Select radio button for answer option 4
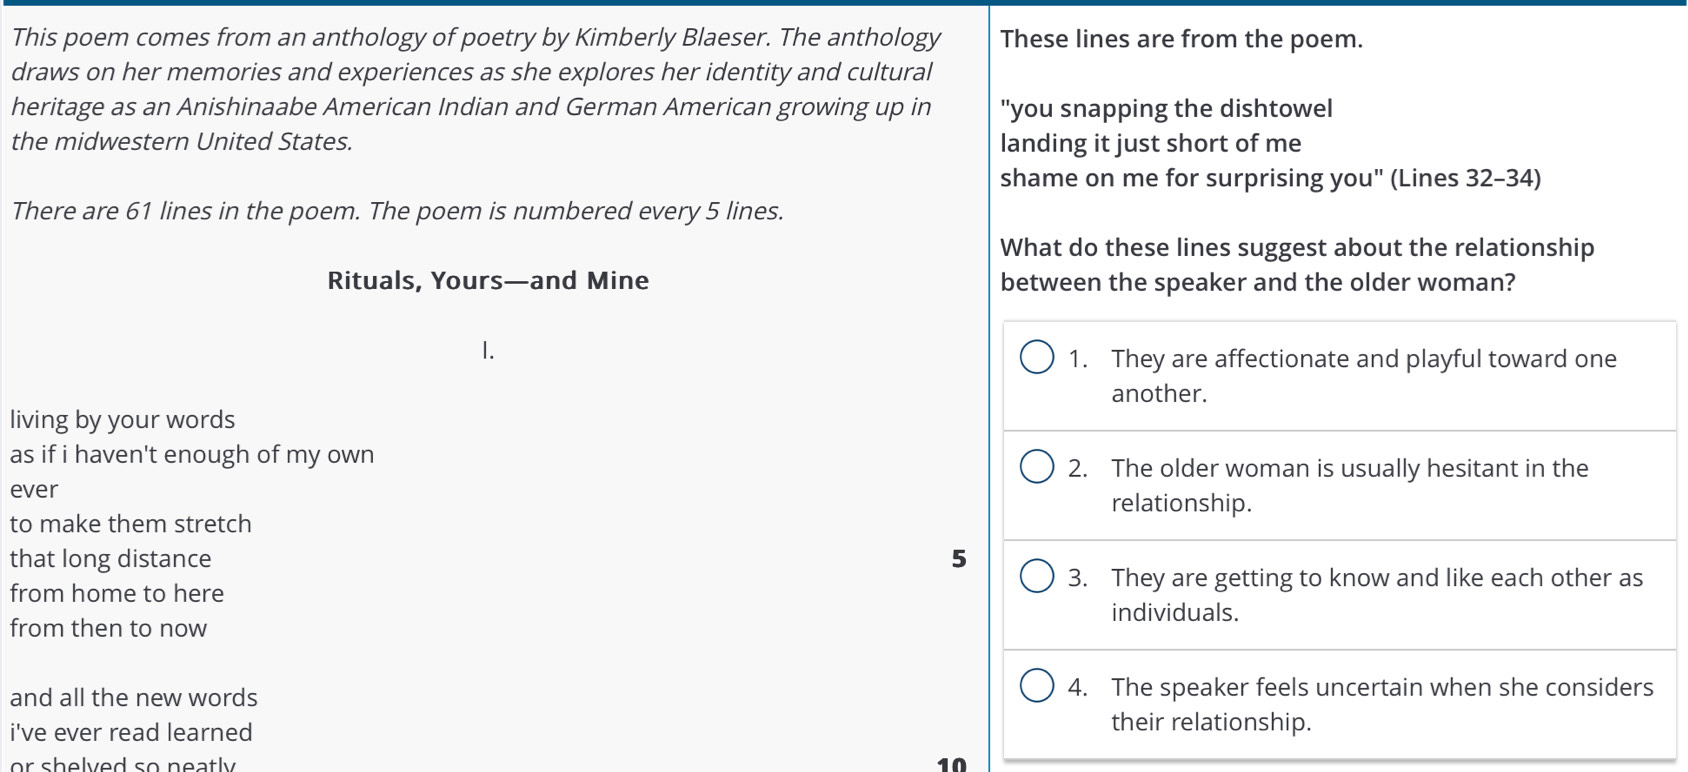The image size is (1688, 772). (x=1037, y=685)
